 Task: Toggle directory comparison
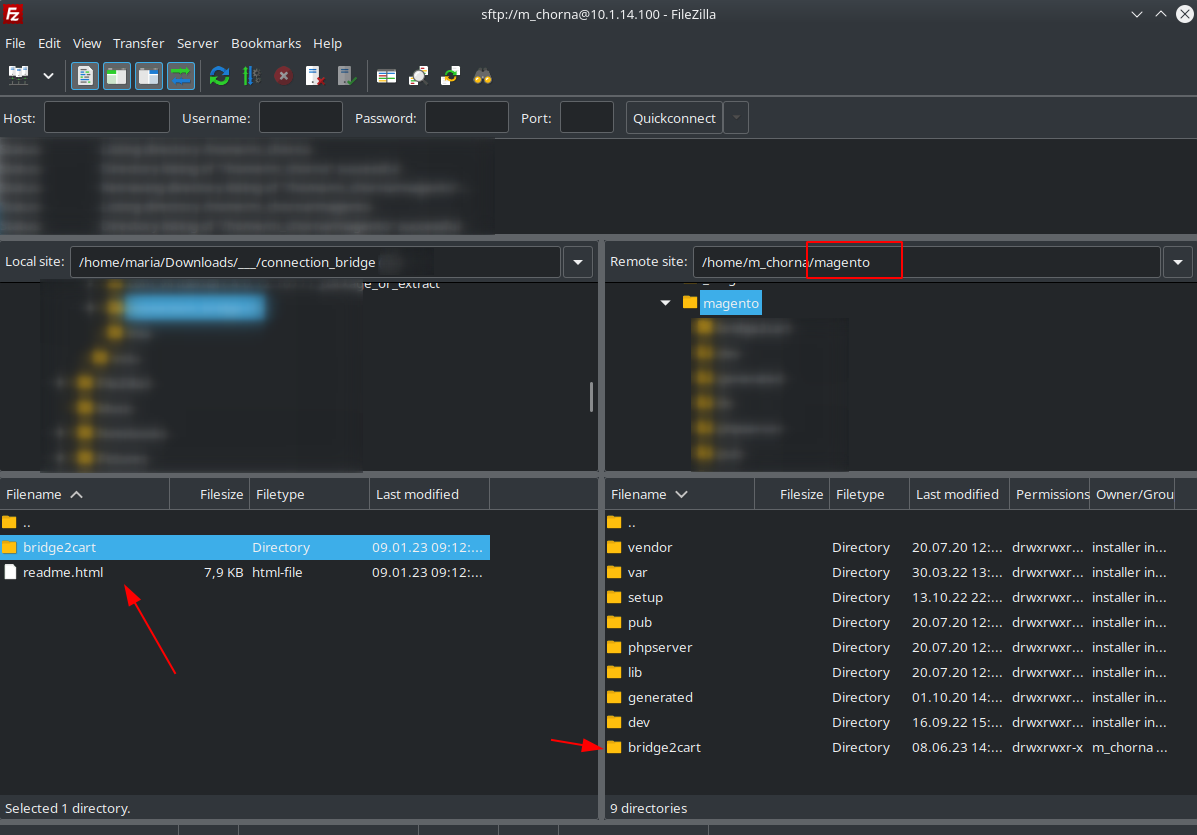tap(418, 76)
